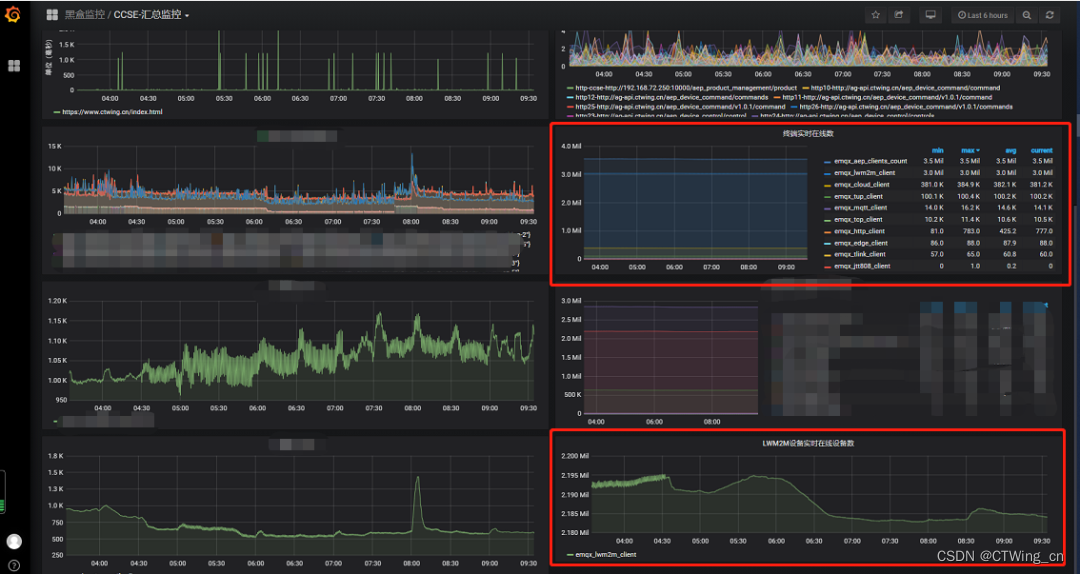Image resolution: width=1080 pixels, height=574 pixels.
Task: Open the LWM2M设备实时在线设备数 panel title menu
Action: [807, 444]
